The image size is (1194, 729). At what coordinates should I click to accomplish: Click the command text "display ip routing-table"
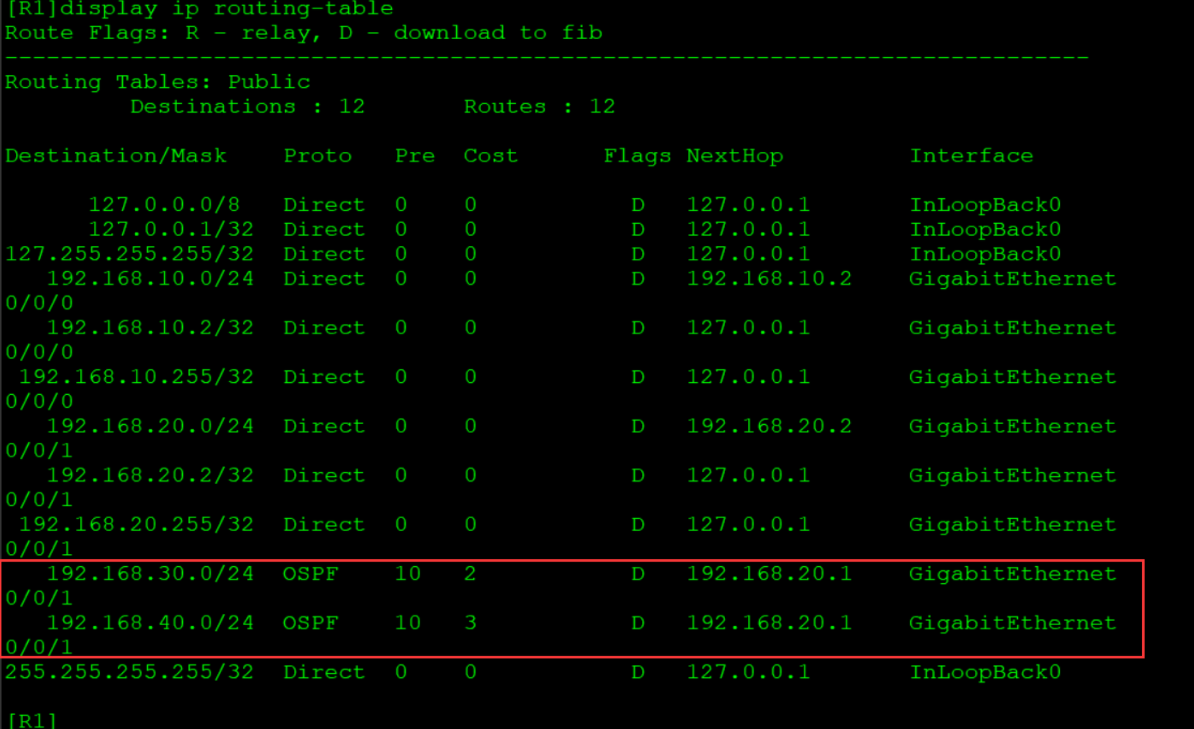click(225, 10)
